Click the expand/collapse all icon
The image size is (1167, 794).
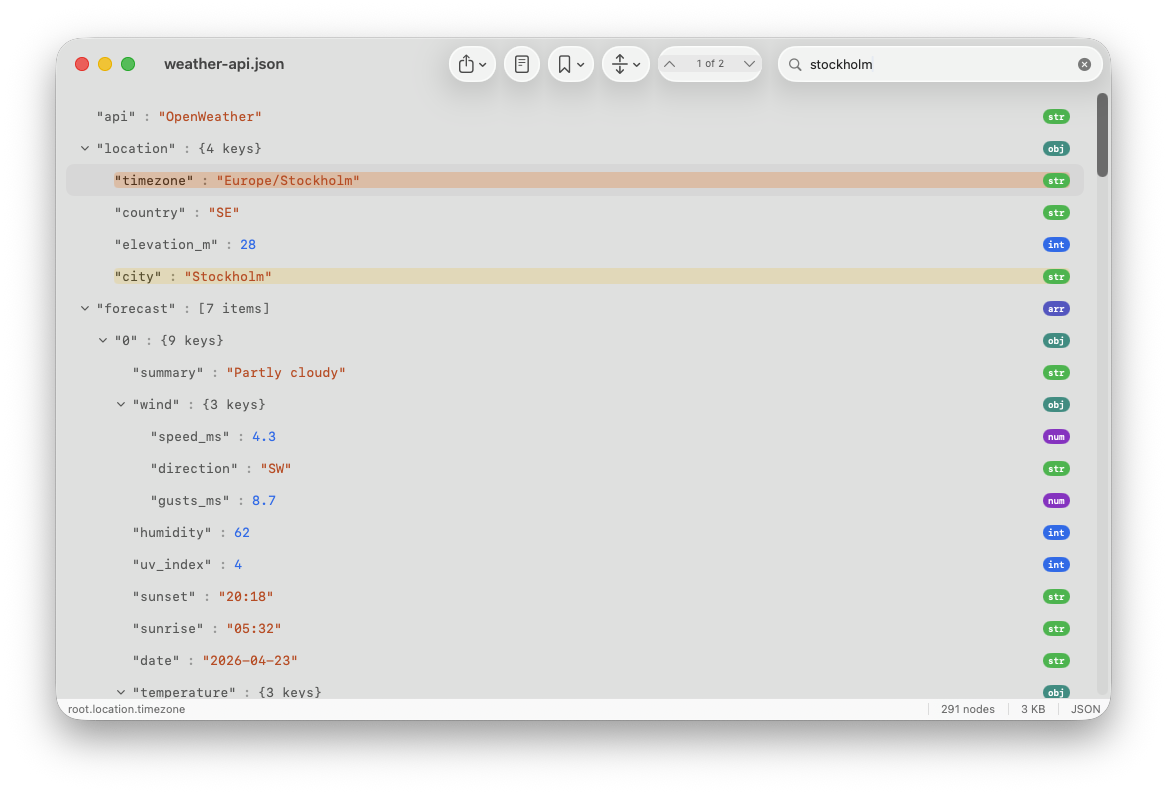(x=620, y=63)
